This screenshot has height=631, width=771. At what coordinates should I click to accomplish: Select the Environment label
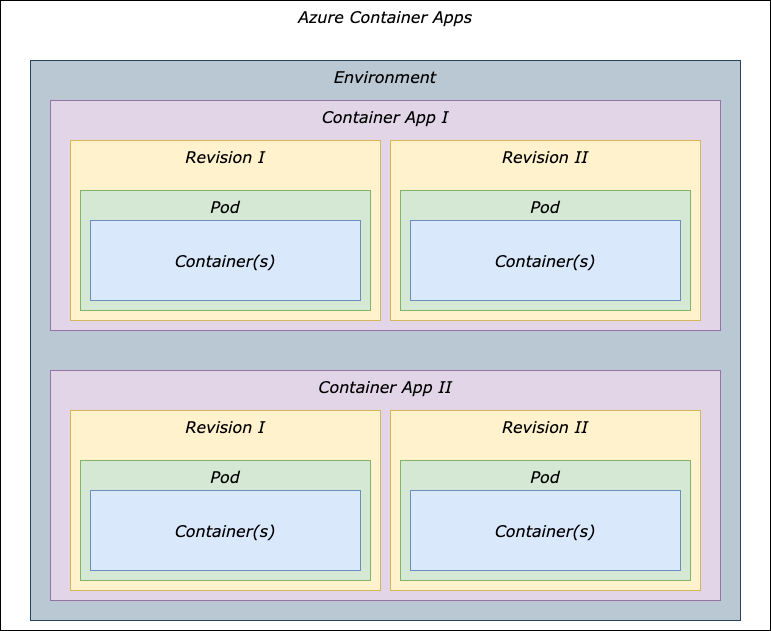(385, 78)
